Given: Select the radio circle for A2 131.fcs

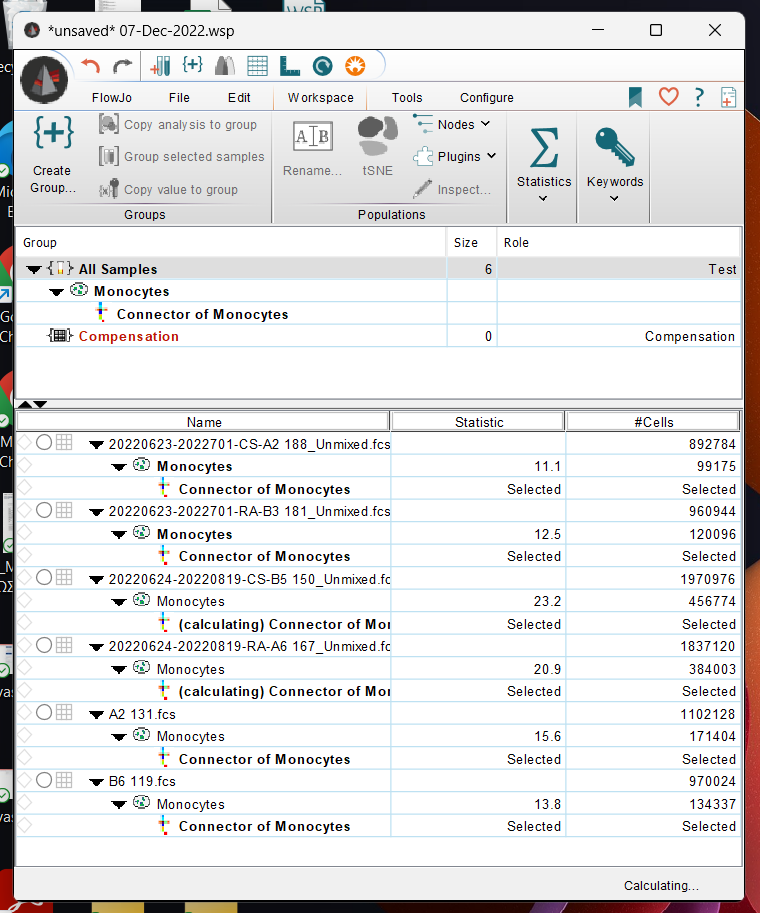Looking at the screenshot, I should 44,713.
